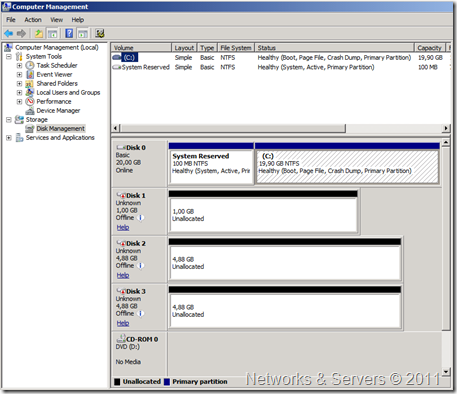457x394 pixels.
Task: Sort by the Capacity column header
Action: [x=430, y=48]
